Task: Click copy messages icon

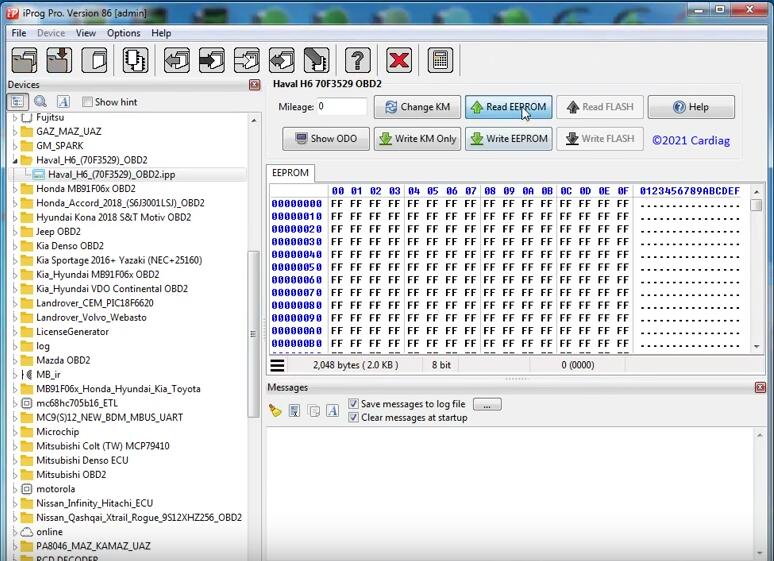Action: tap(313, 410)
